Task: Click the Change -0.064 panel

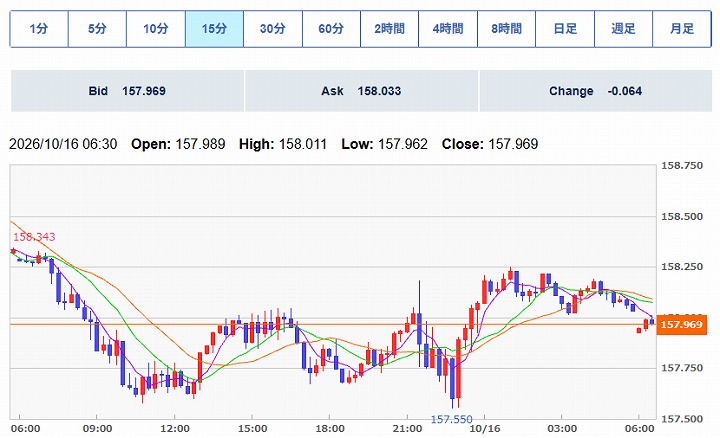Action: point(596,91)
